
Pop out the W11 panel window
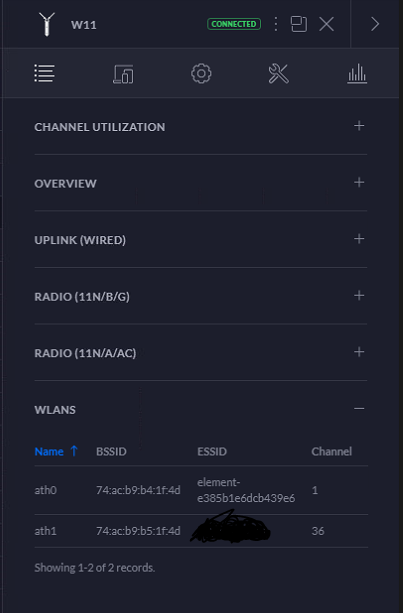[299, 24]
